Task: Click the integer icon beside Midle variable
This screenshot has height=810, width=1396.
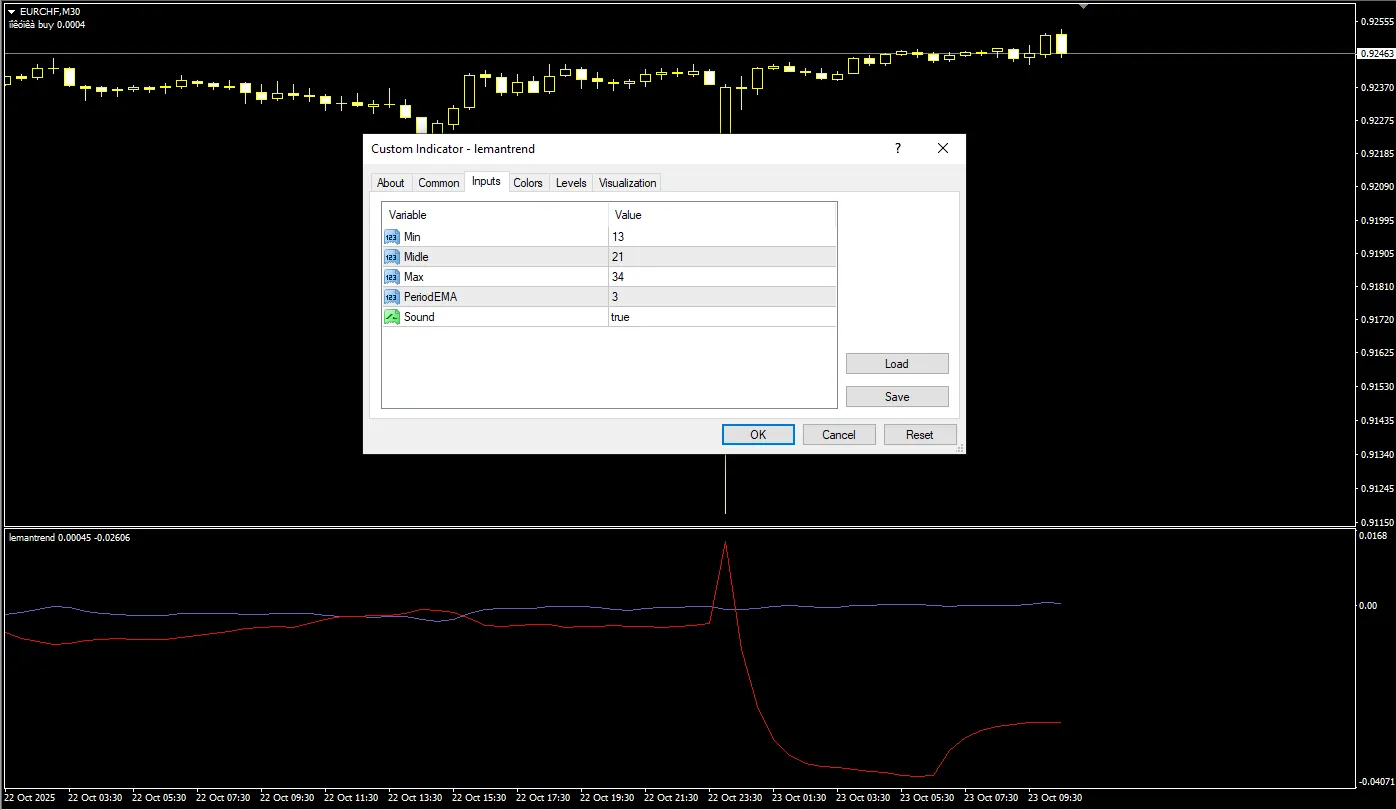Action: tap(391, 257)
